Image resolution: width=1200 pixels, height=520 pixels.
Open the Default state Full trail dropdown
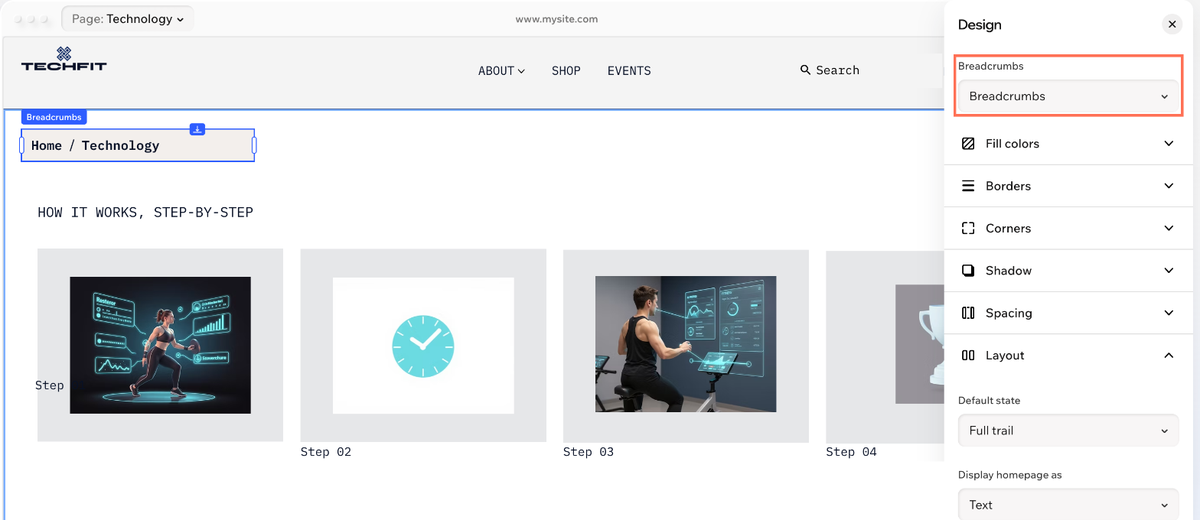tap(1068, 431)
